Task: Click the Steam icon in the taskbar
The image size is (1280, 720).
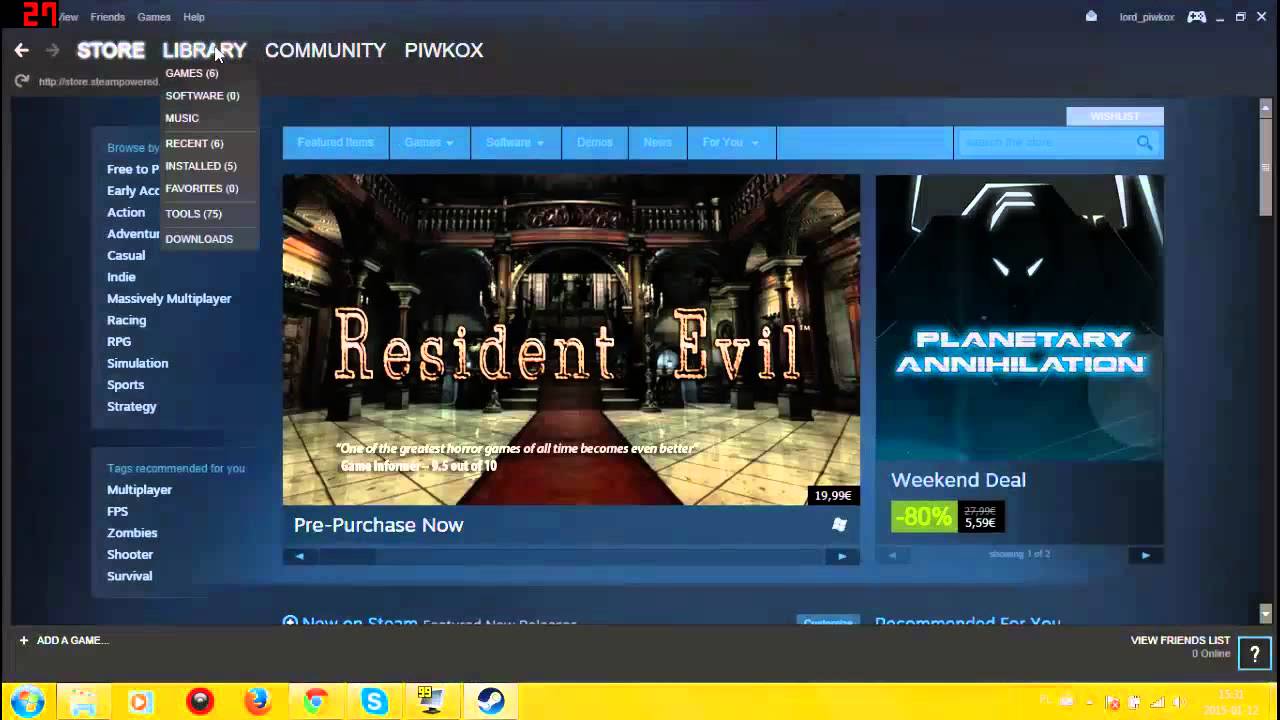Action: [x=491, y=702]
